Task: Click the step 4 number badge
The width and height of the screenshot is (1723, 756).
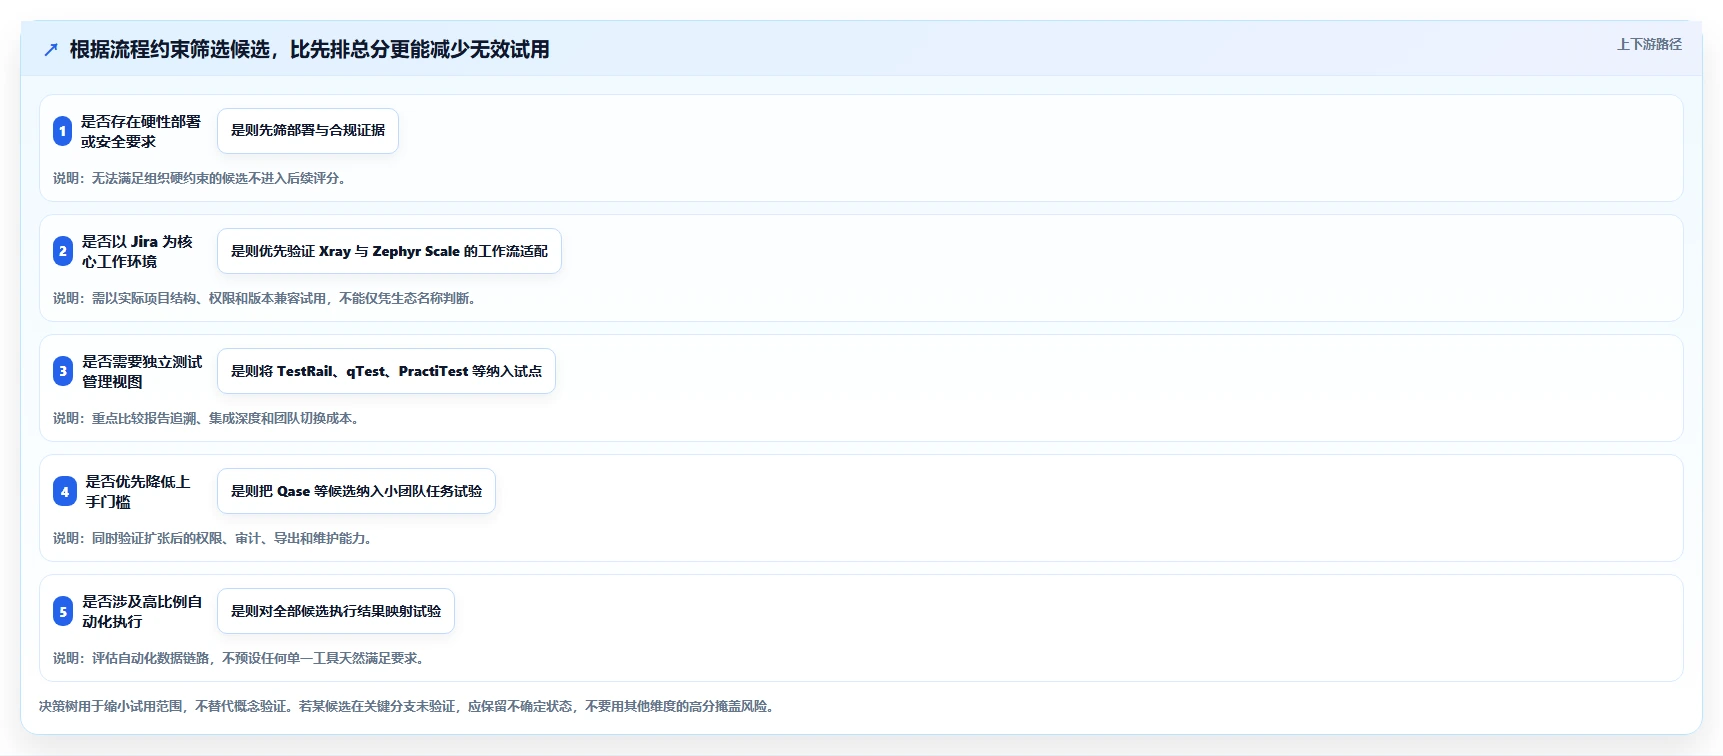Action: coord(65,491)
